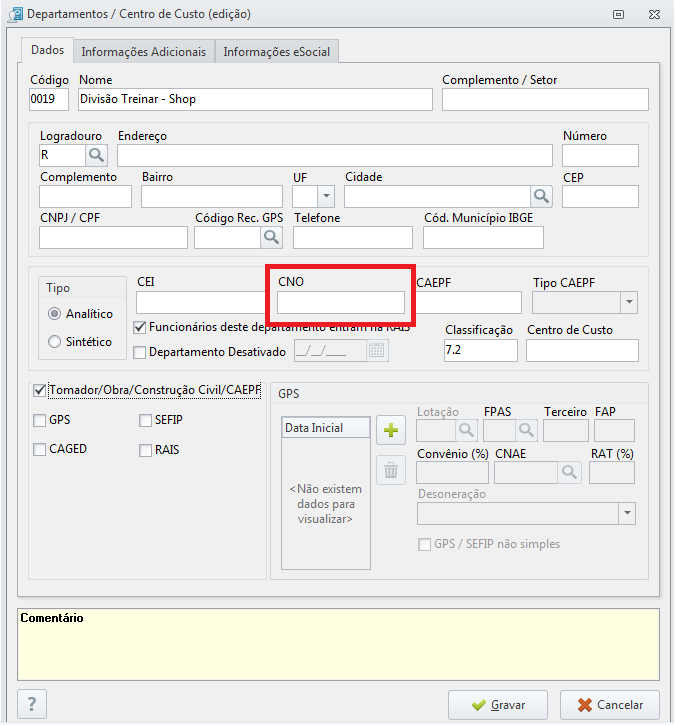Image resolution: width=675 pixels, height=725 pixels.
Task: Click the Departamento Desativado date field
Action: tap(331, 350)
